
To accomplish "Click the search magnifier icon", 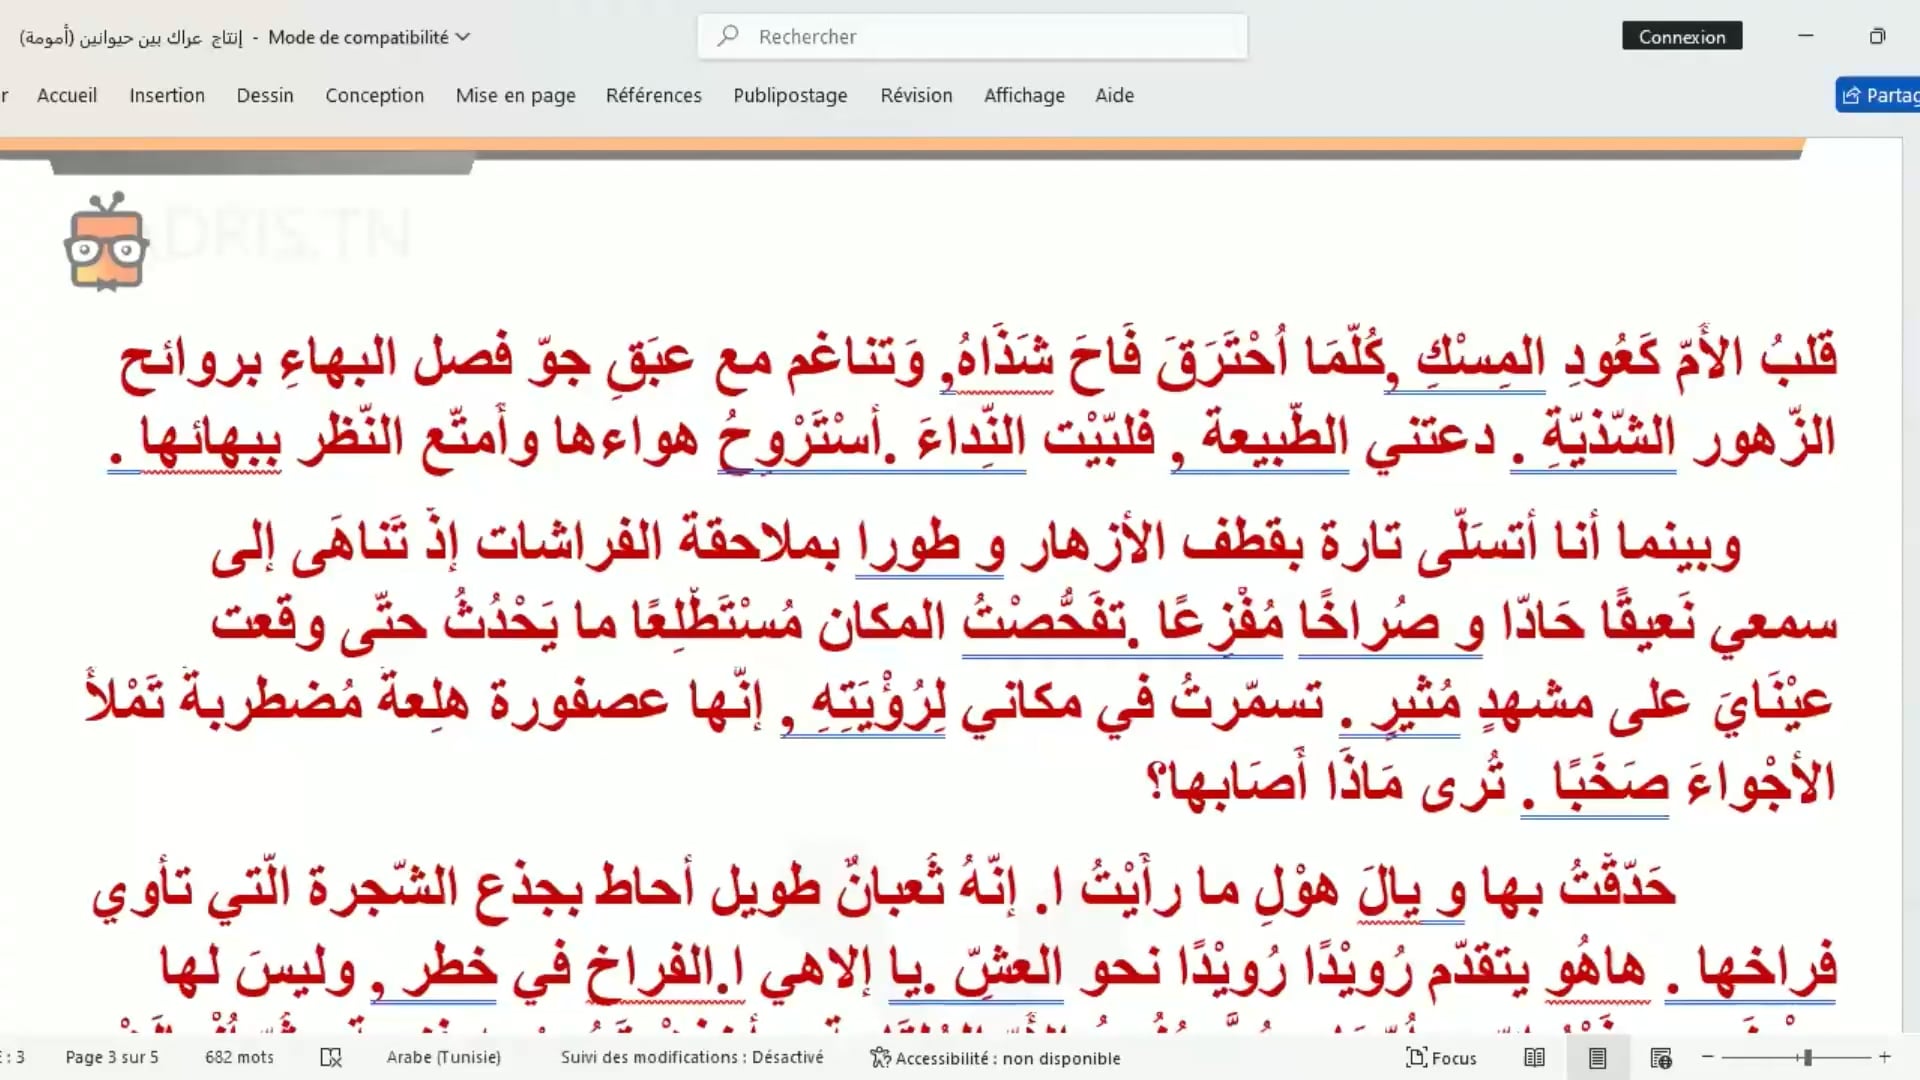I will [x=728, y=36].
